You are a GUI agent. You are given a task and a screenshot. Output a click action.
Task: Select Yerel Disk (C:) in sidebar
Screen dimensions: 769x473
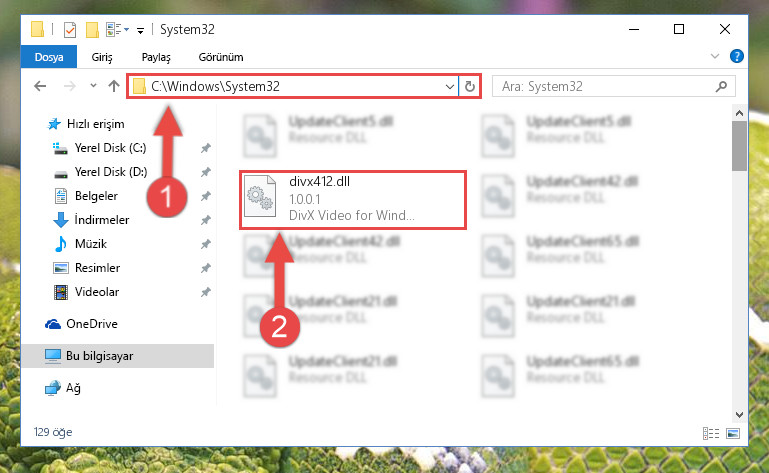110,148
